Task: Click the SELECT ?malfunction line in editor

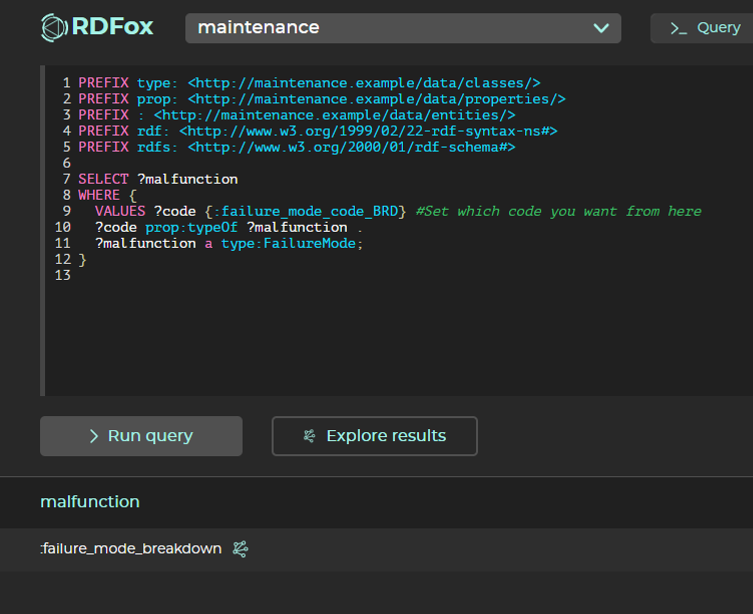Action: pos(158,179)
